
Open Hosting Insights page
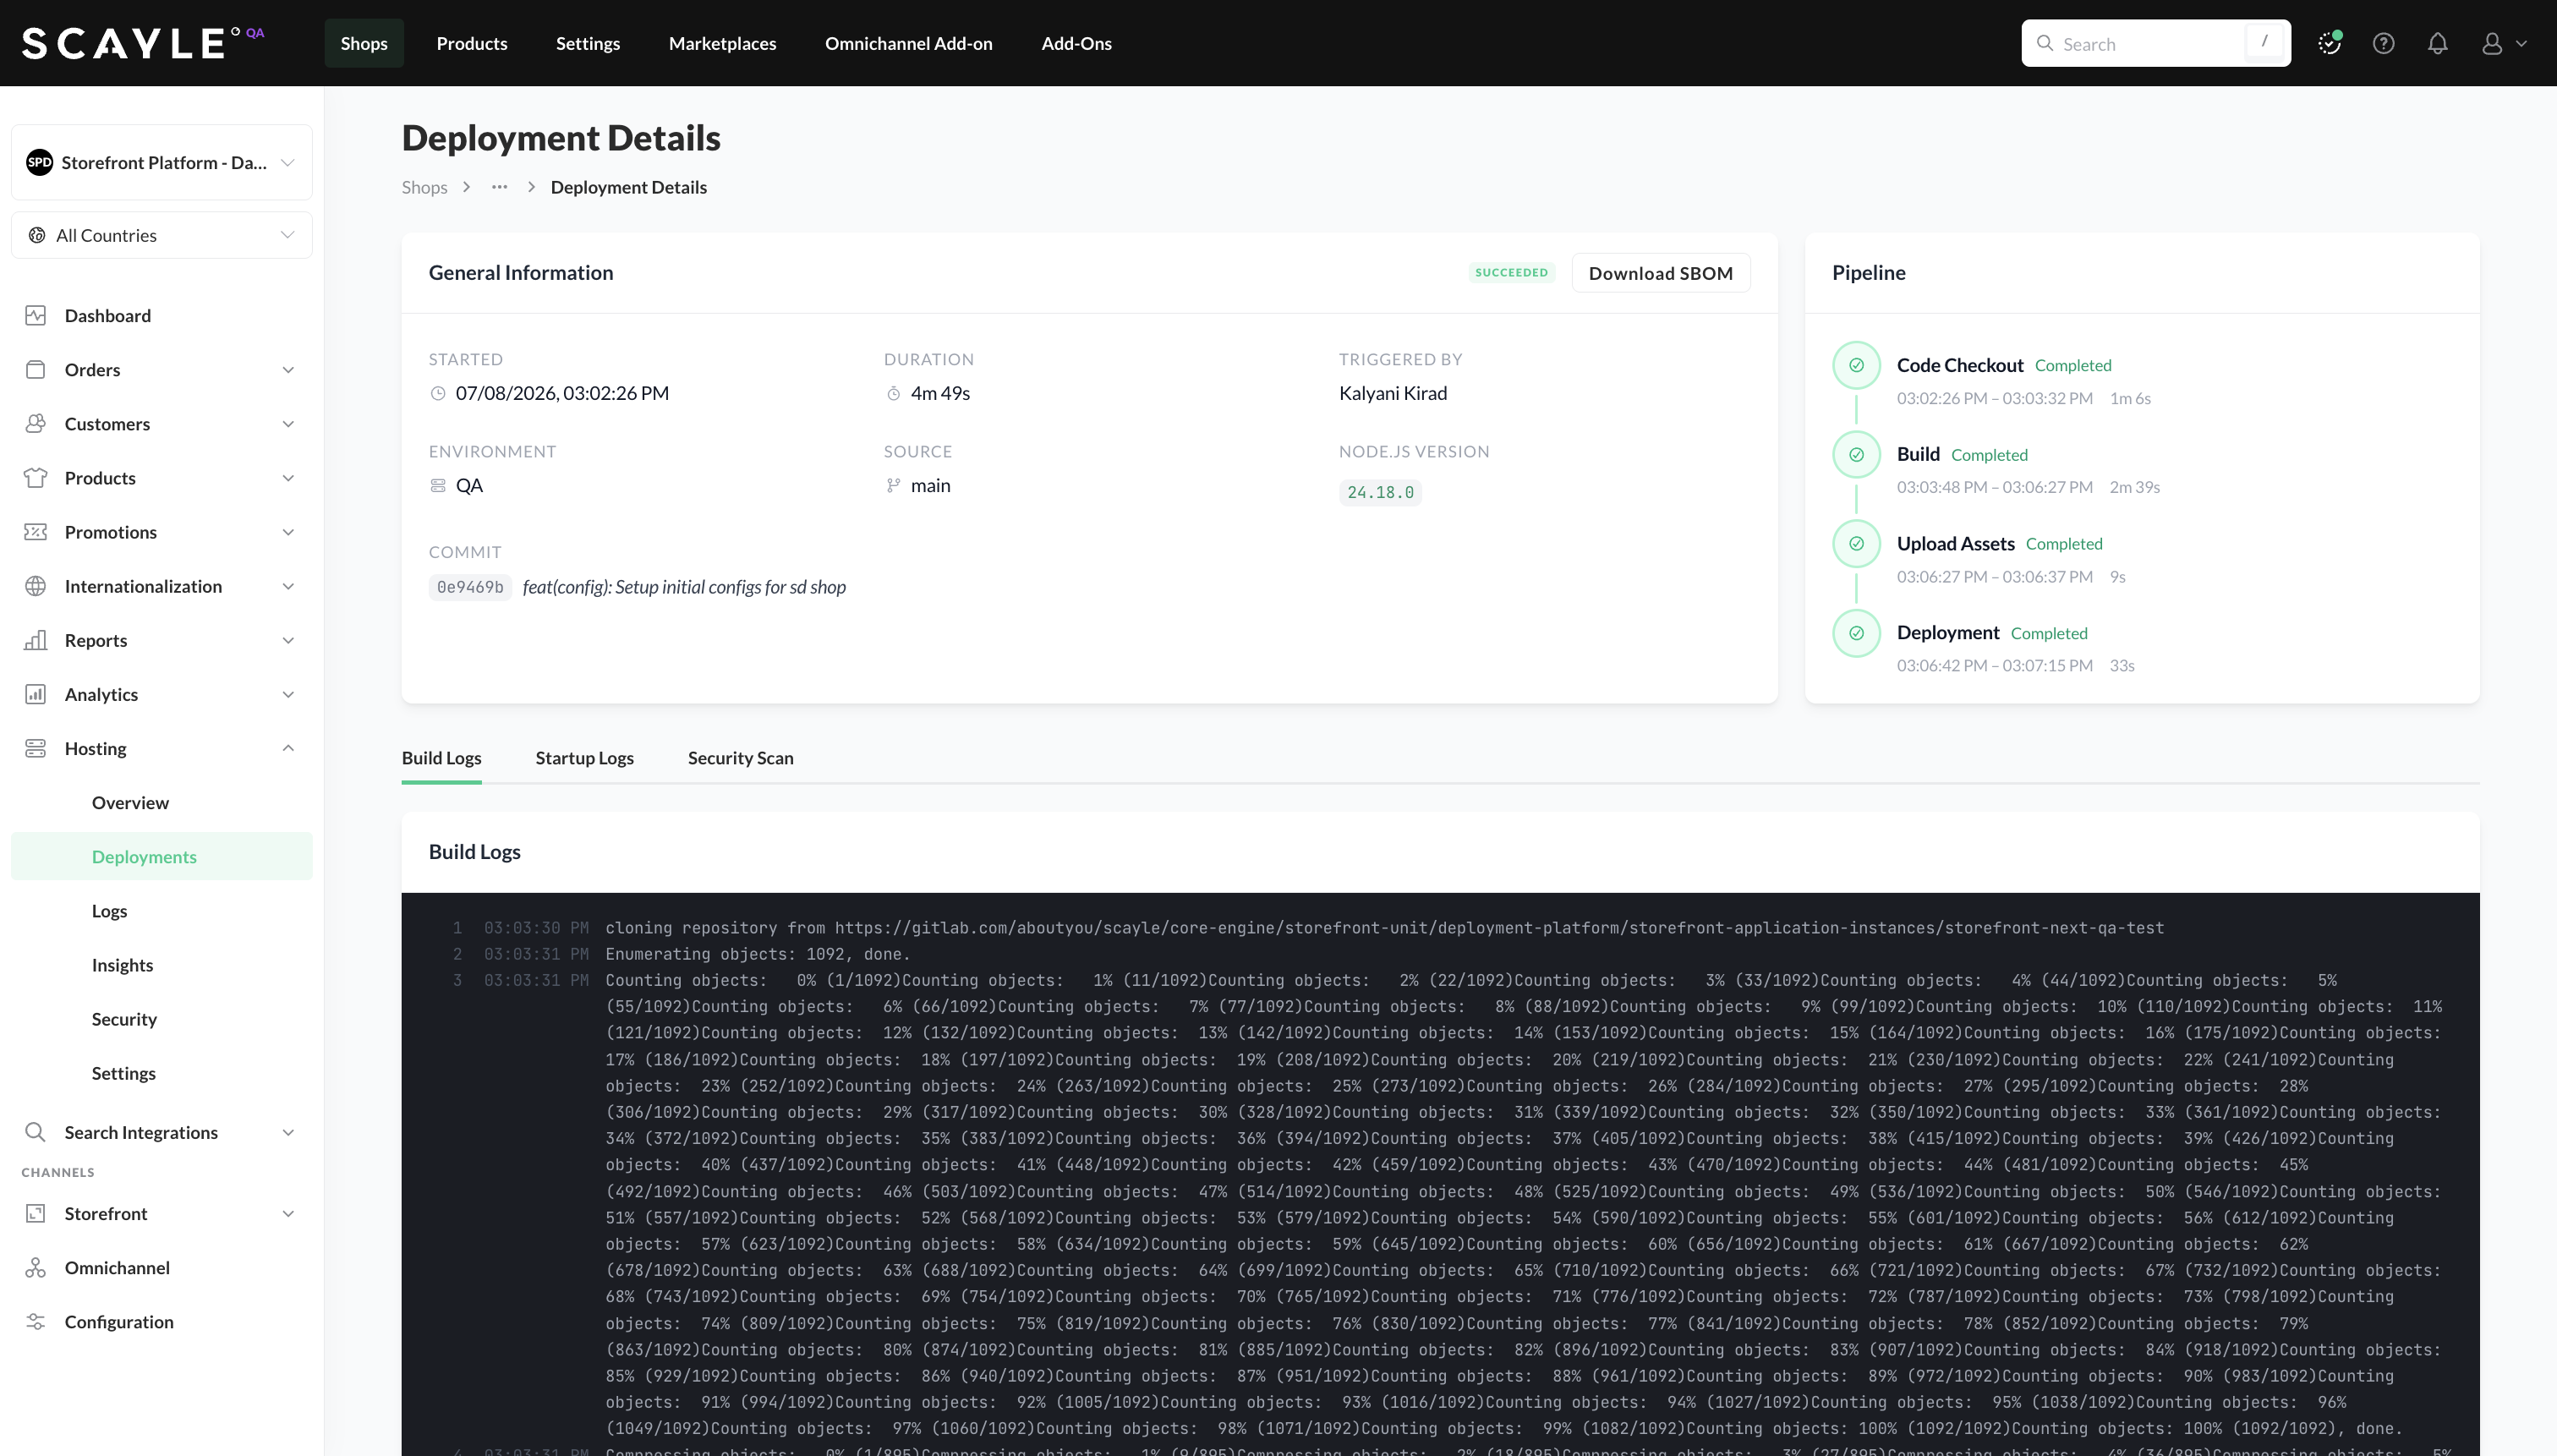click(x=122, y=964)
